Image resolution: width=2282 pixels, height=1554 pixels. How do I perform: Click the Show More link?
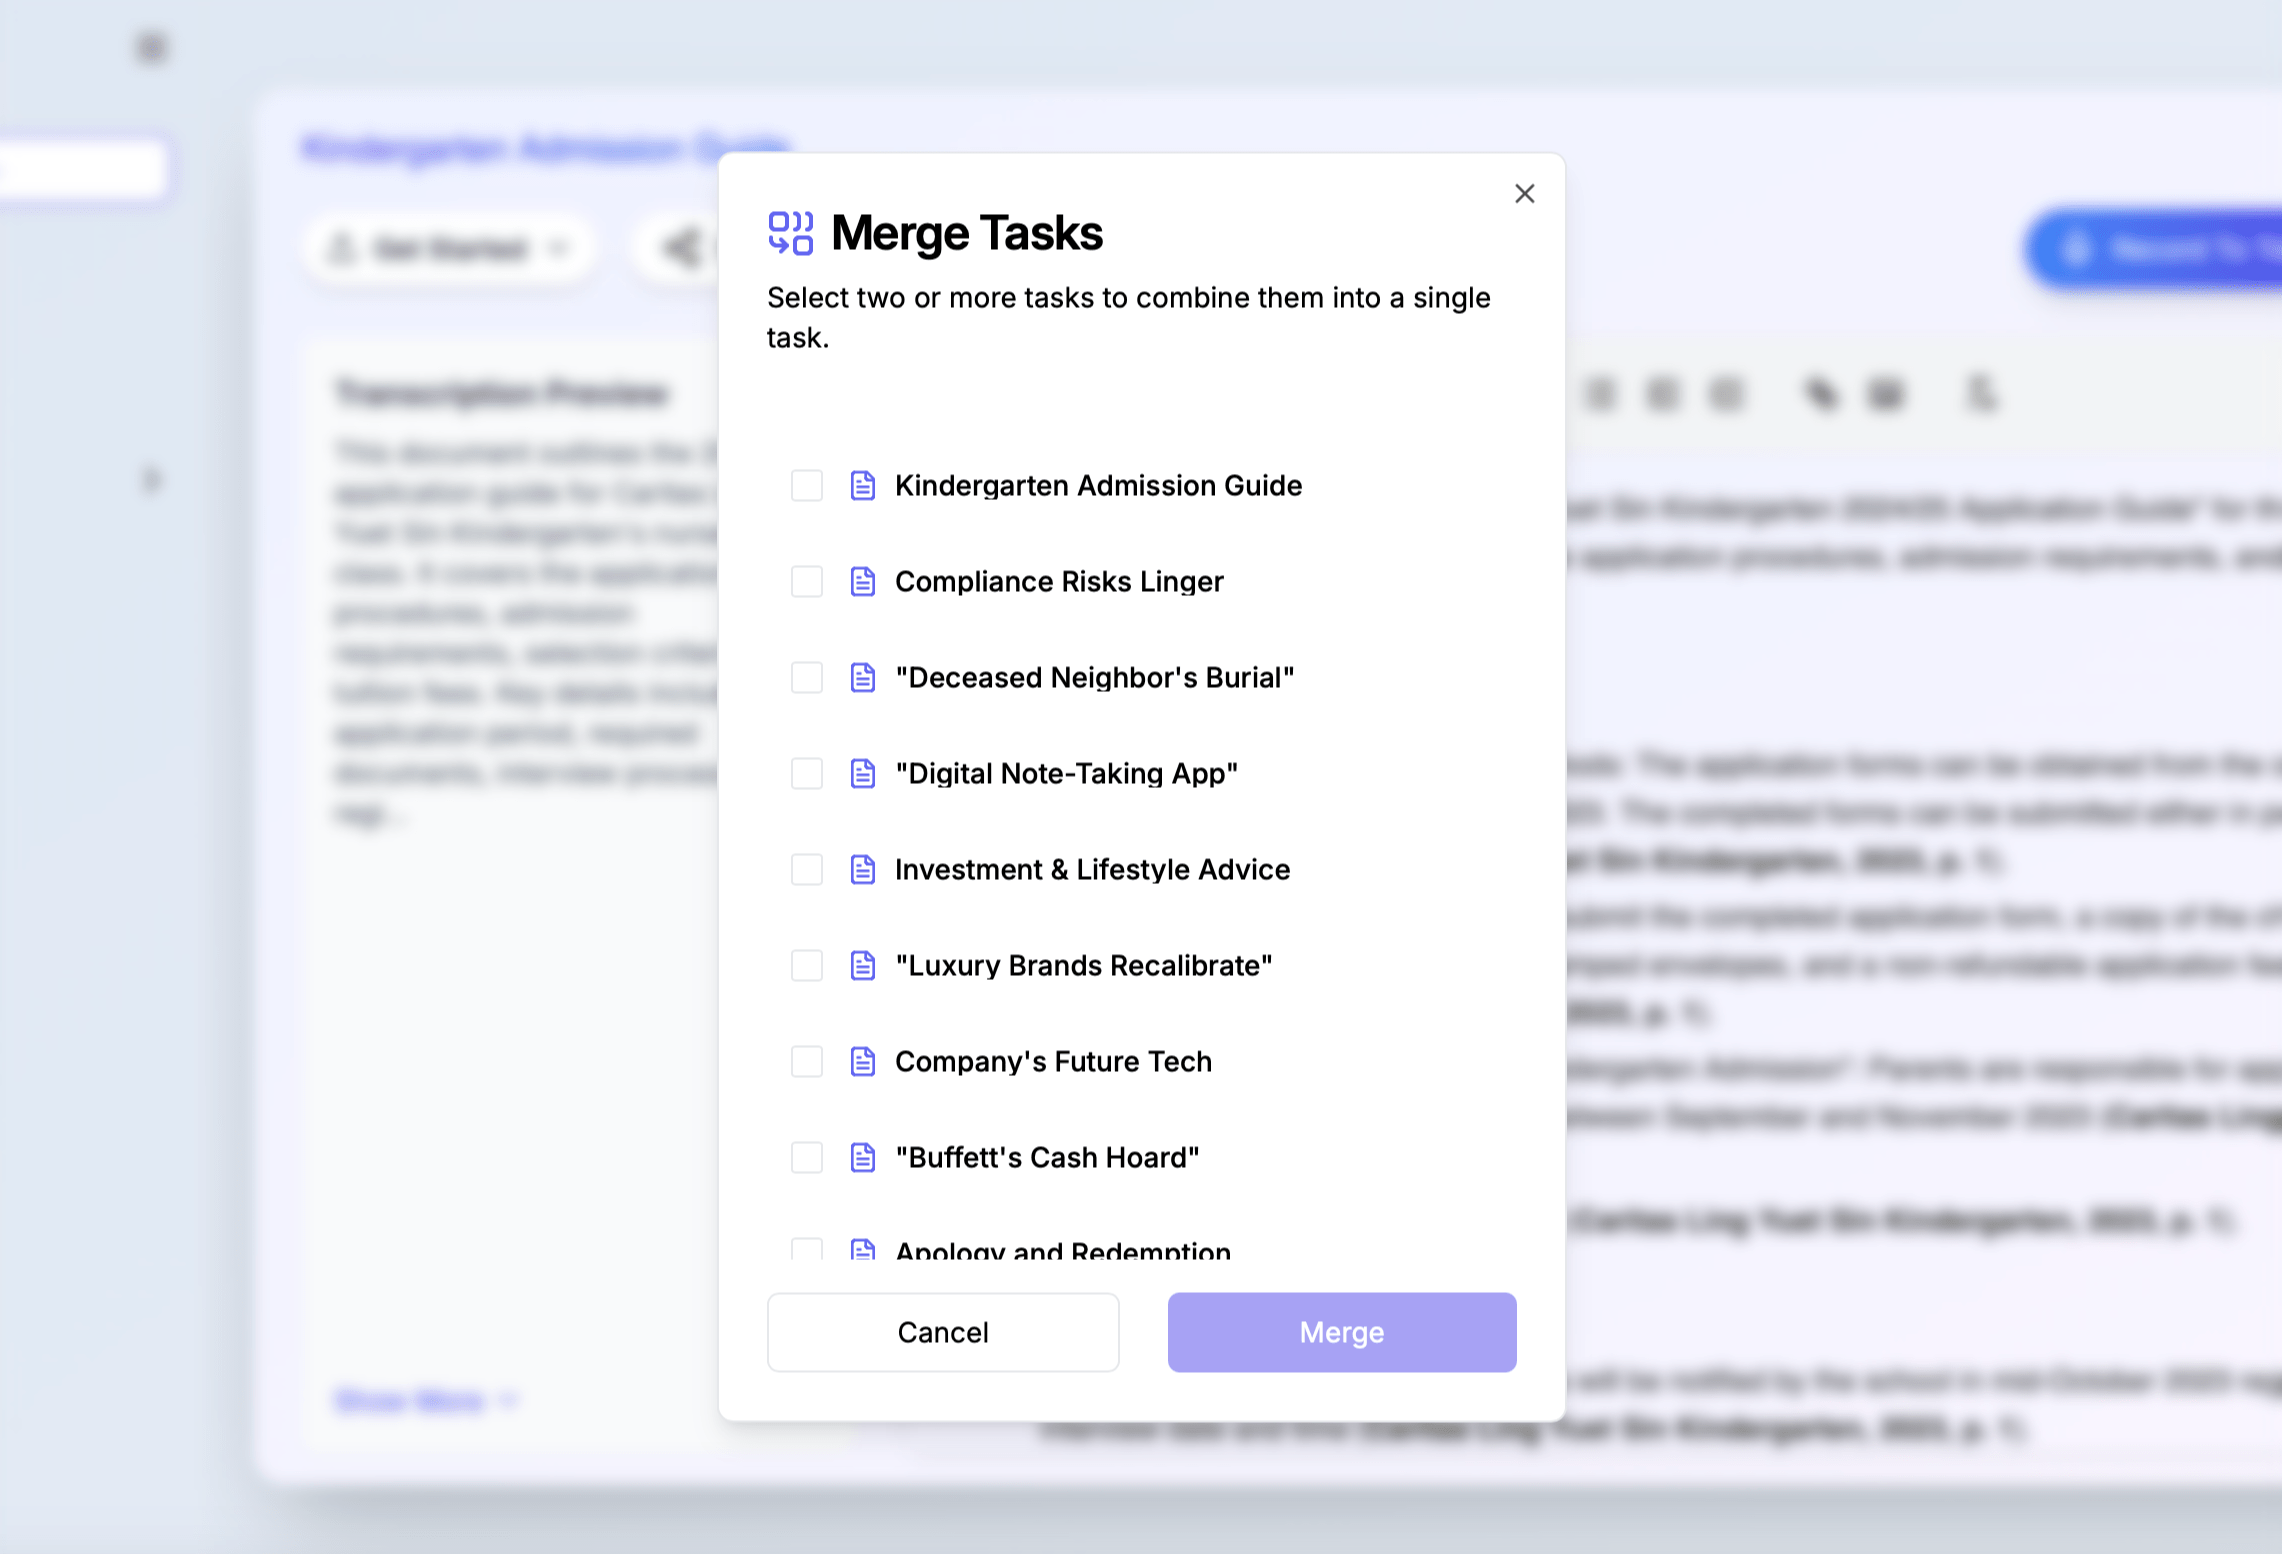(408, 1399)
